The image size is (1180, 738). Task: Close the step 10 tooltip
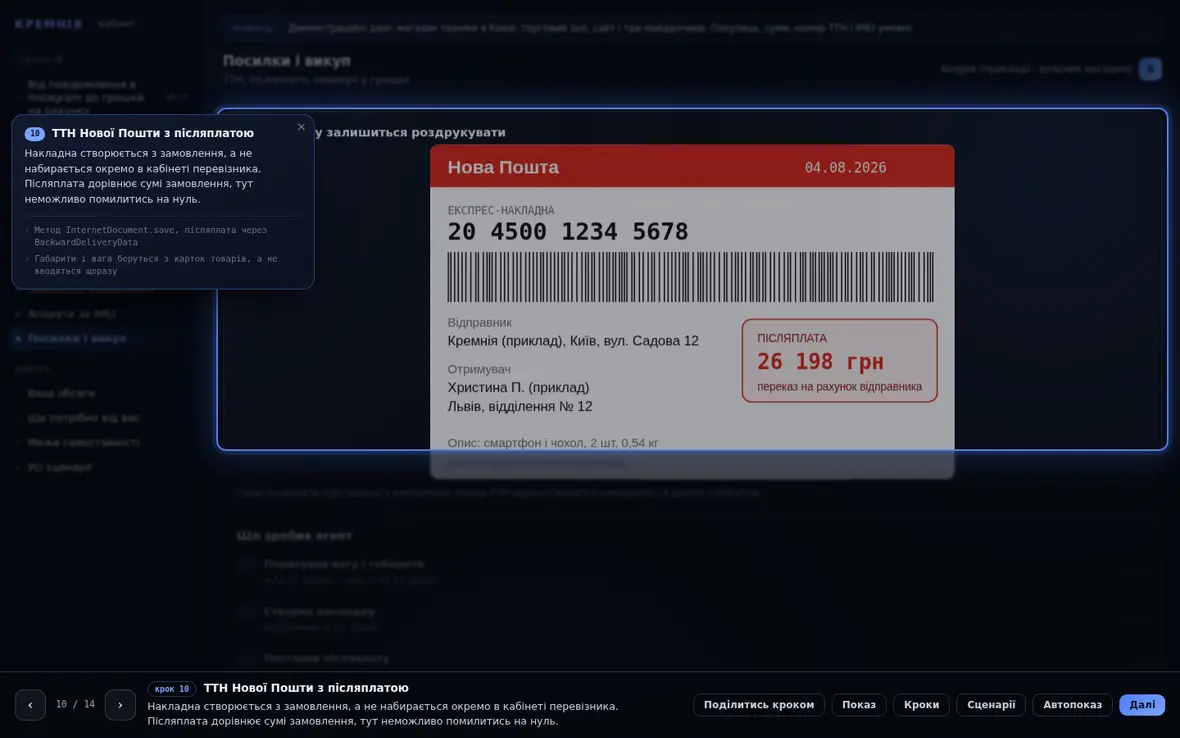coord(301,127)
